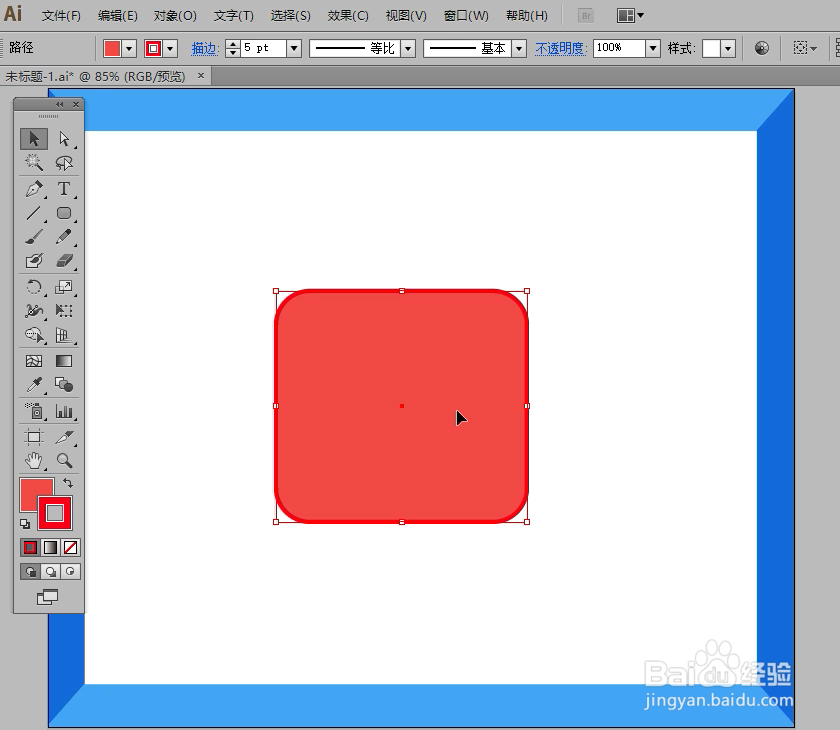Image resolution: width=840 pixels, height=730 pixels.
Task: Select the Type tool
Action: pos(64,189)
